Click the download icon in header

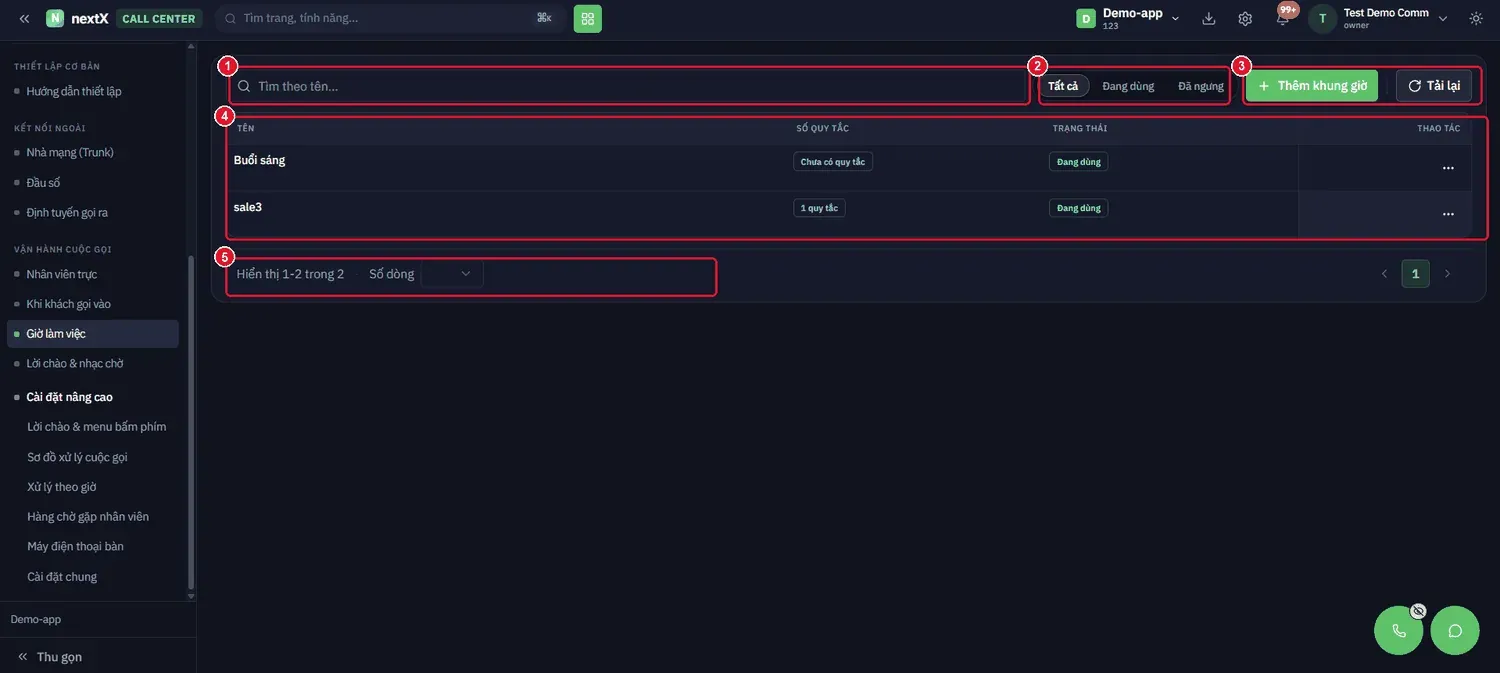coord(1209,18)
